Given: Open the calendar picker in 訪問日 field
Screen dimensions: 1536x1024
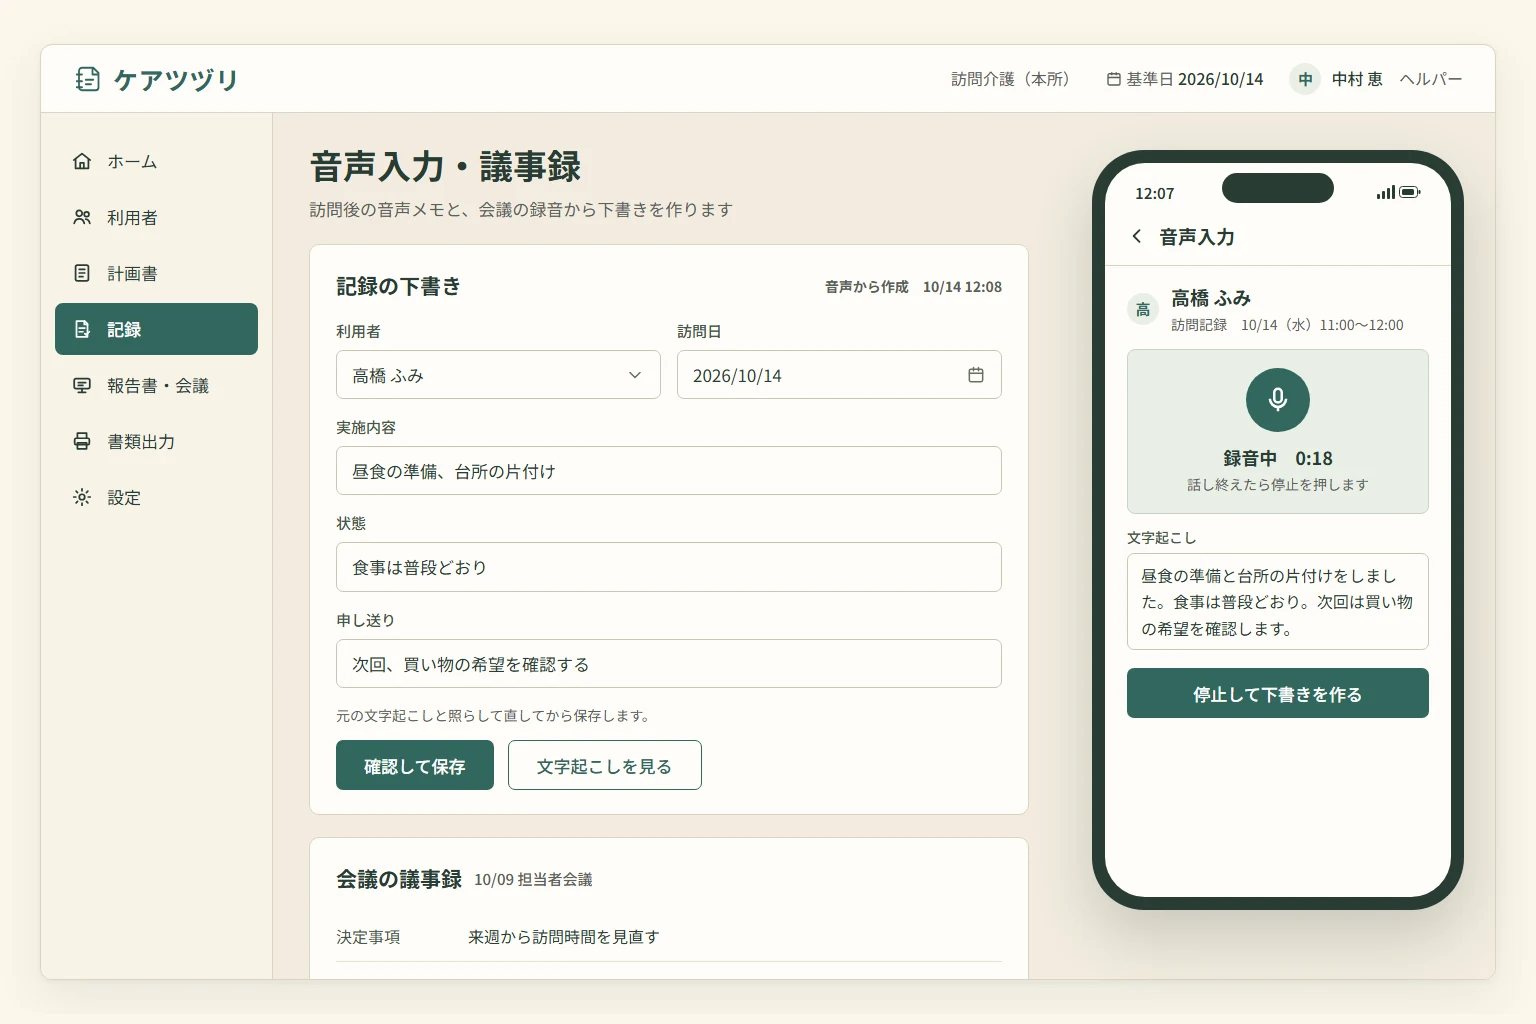Looking at the screenshot, I should [x=976, y=375].
